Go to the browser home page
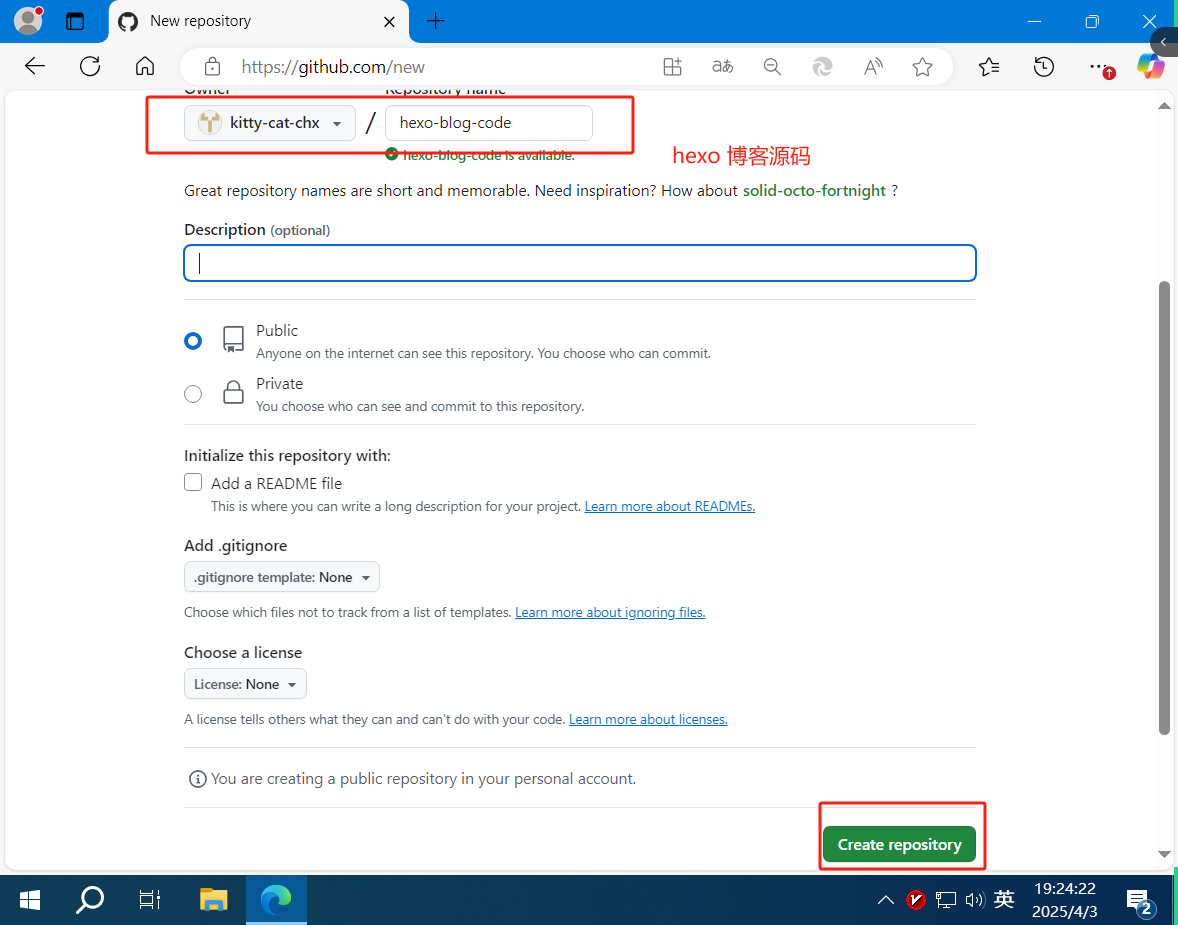This screenshot has height=925, width=1178. pos(145,66)
